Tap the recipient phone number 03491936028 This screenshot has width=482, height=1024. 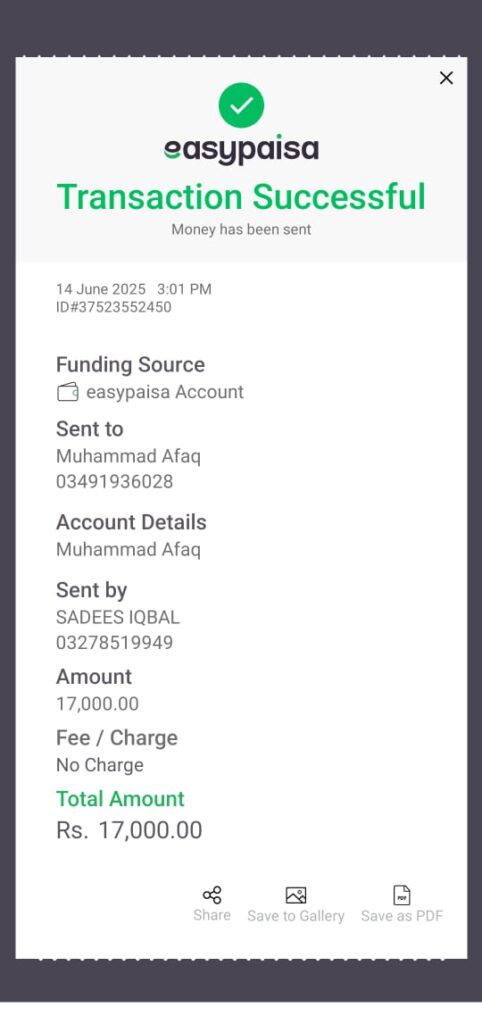pos(114,482)
